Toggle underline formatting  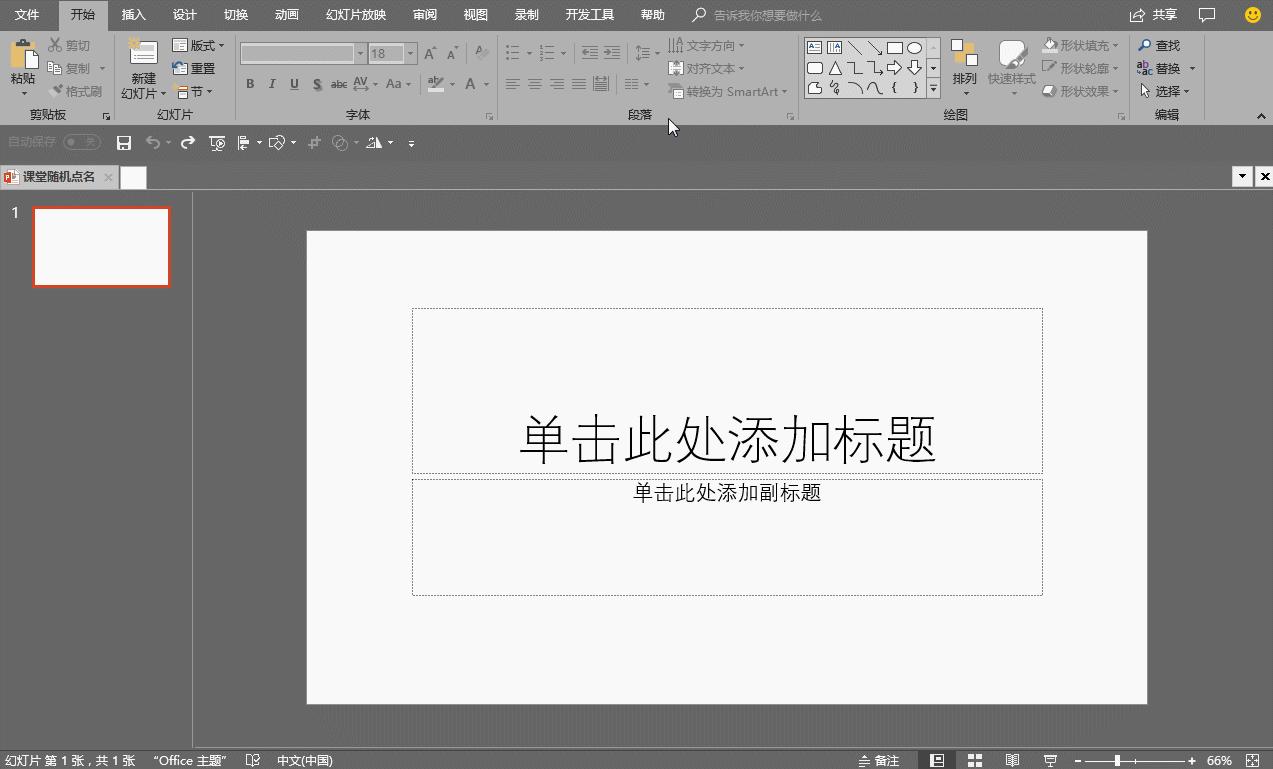[x=292, y=84]
